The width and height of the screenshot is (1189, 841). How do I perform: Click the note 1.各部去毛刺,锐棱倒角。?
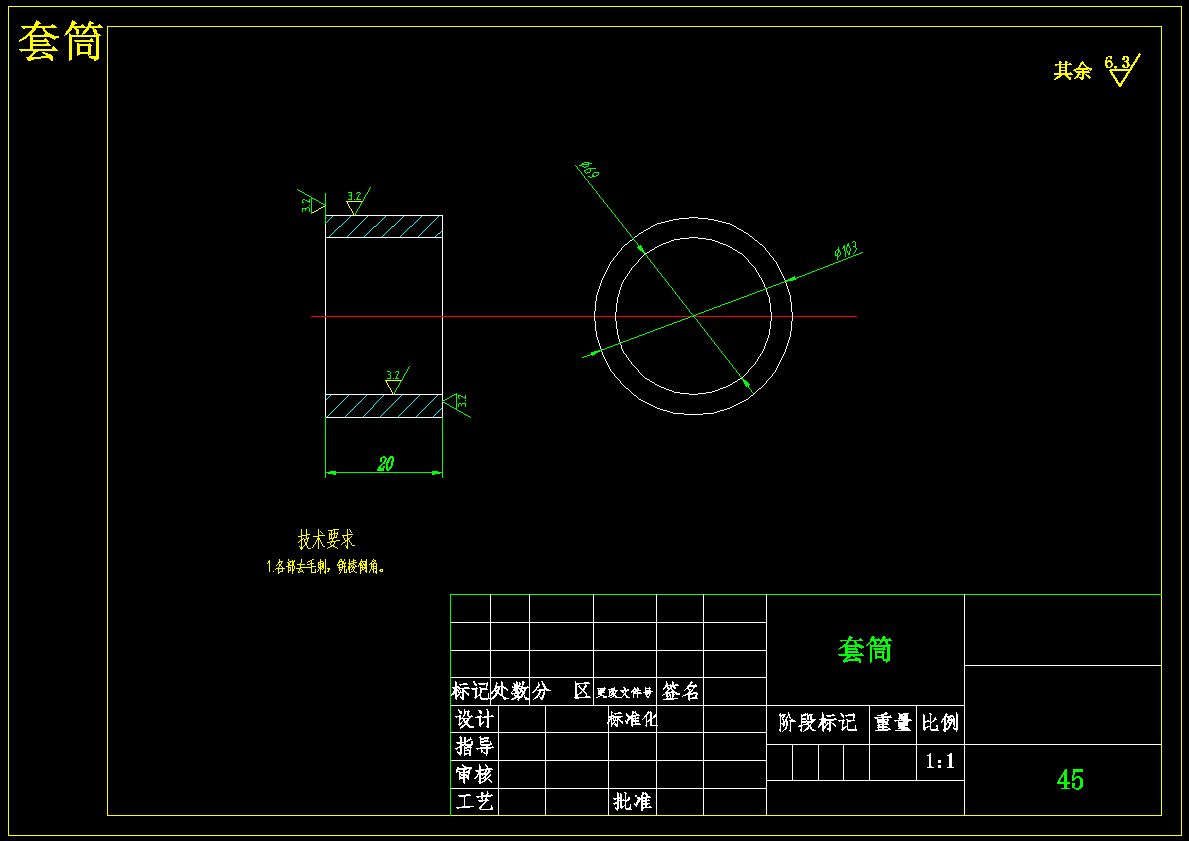point(326,566)
